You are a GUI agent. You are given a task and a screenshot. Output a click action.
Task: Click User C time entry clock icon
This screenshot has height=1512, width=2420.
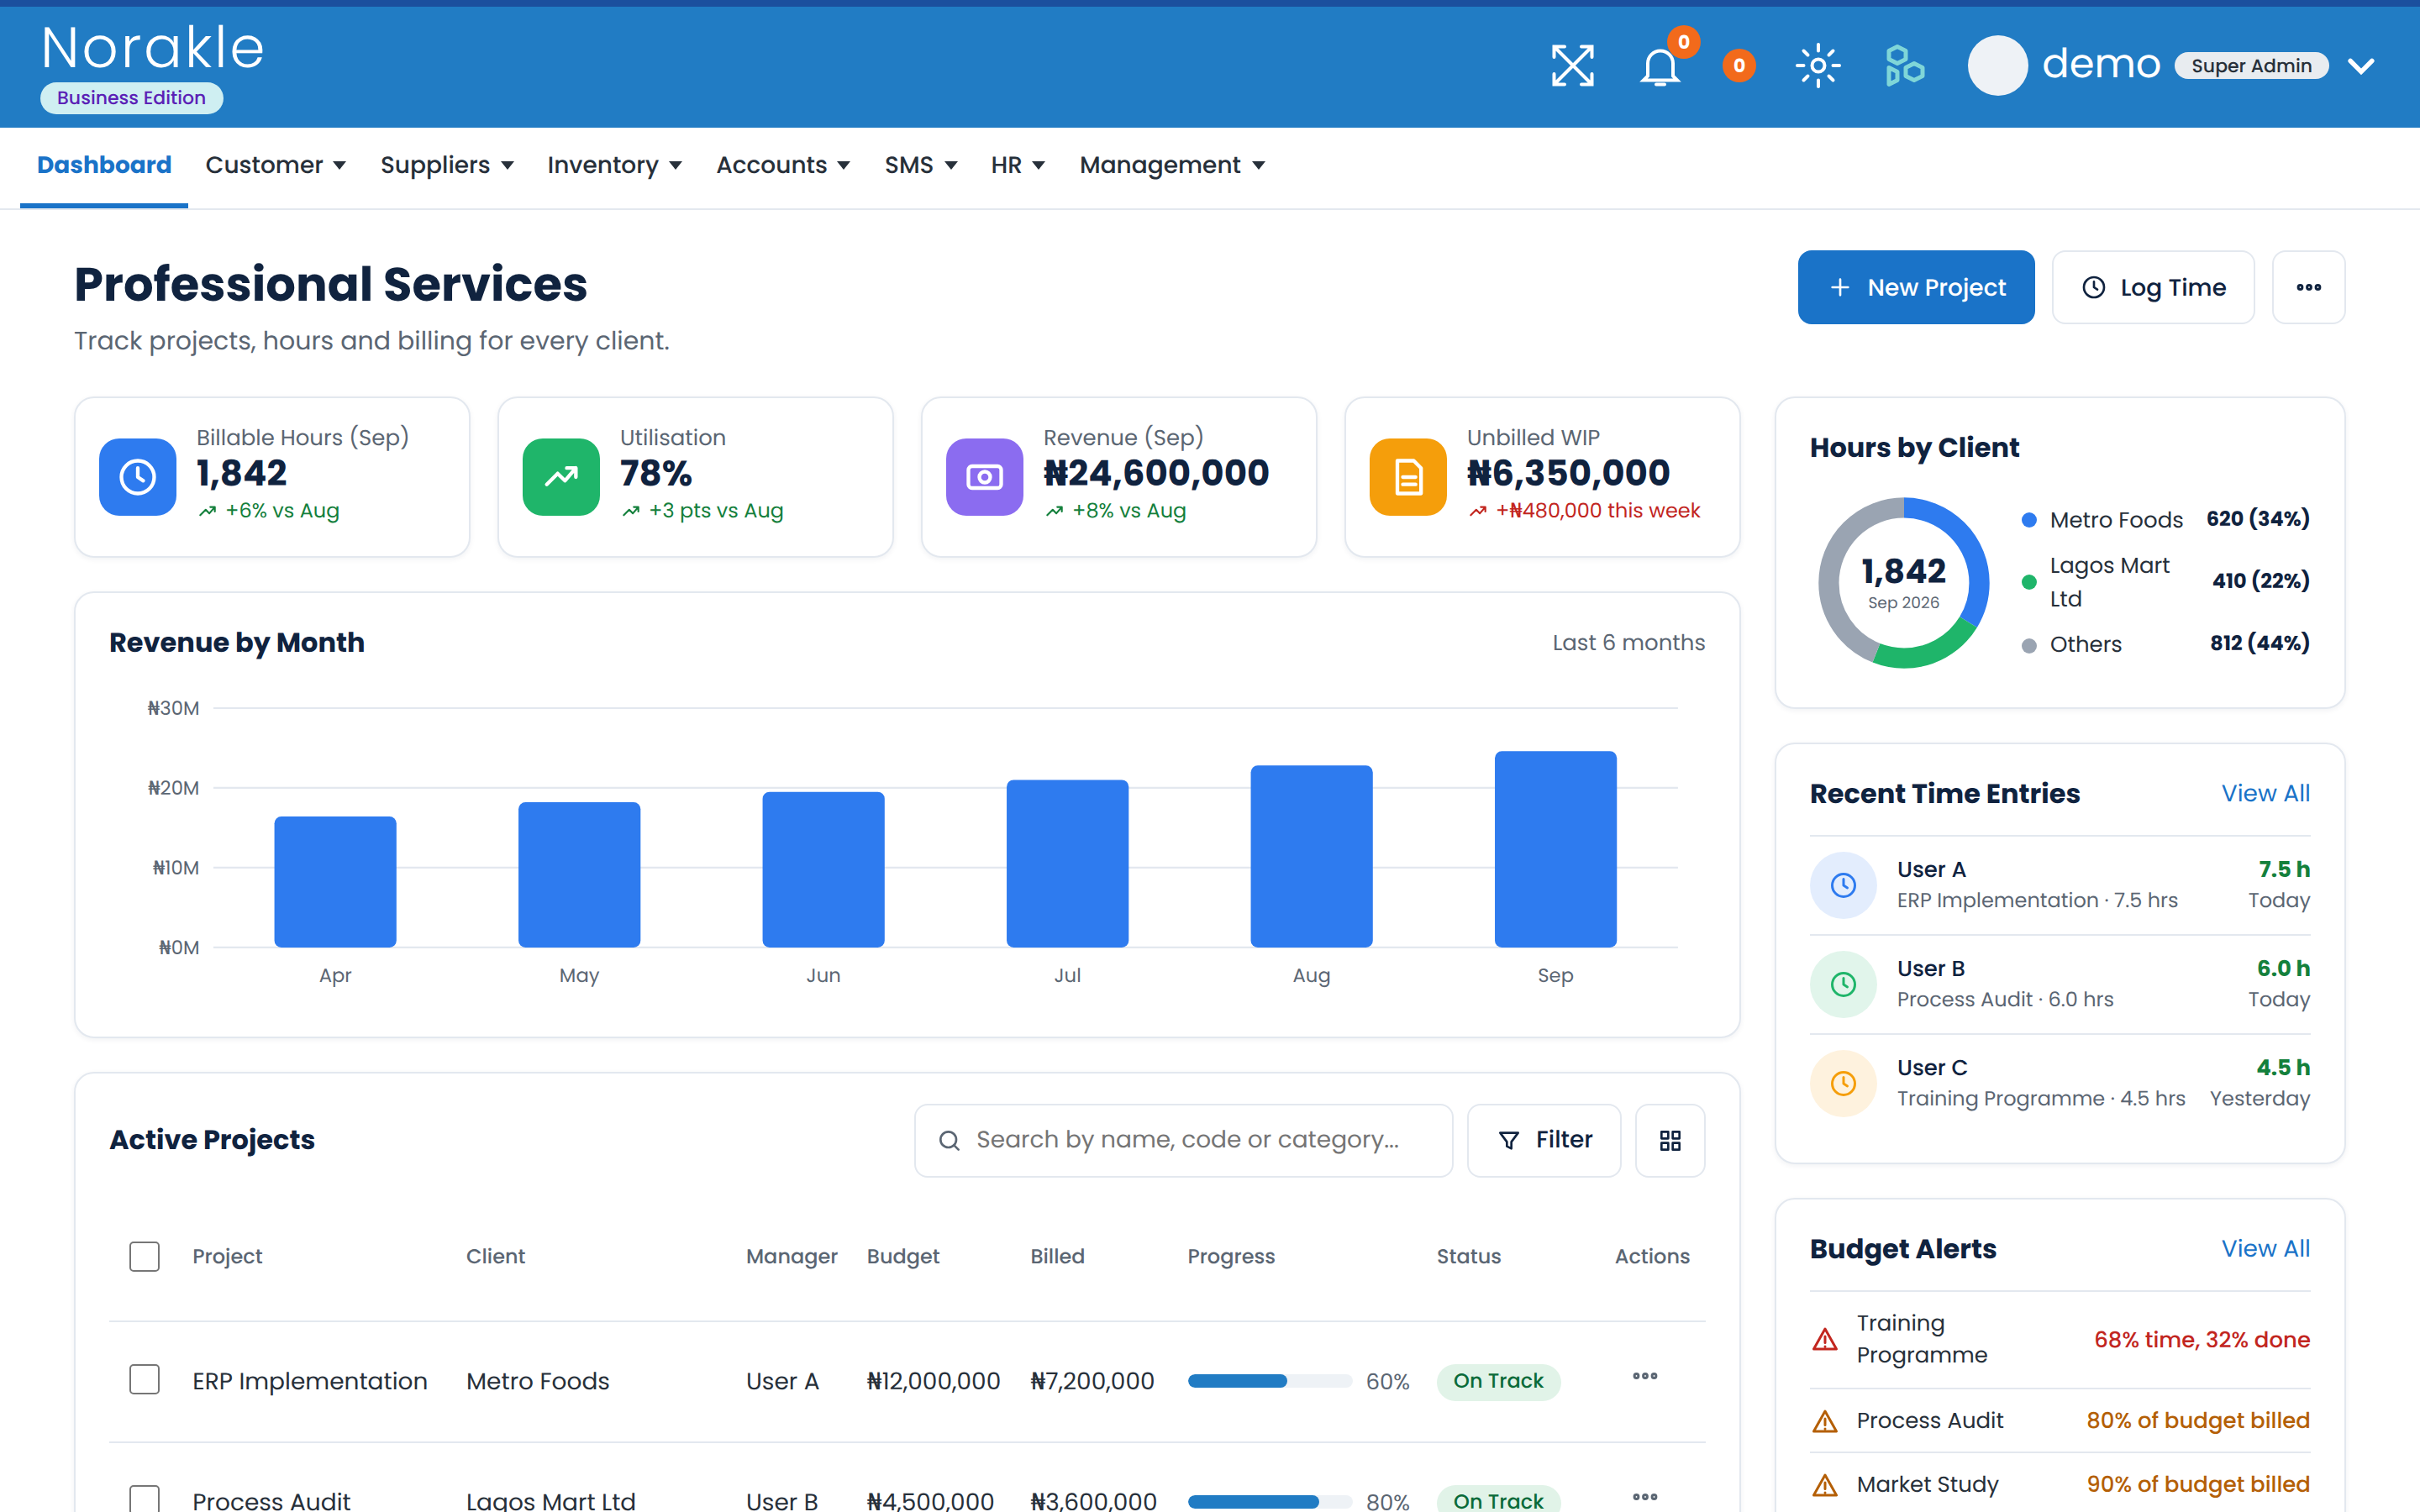[1843, 1083]
